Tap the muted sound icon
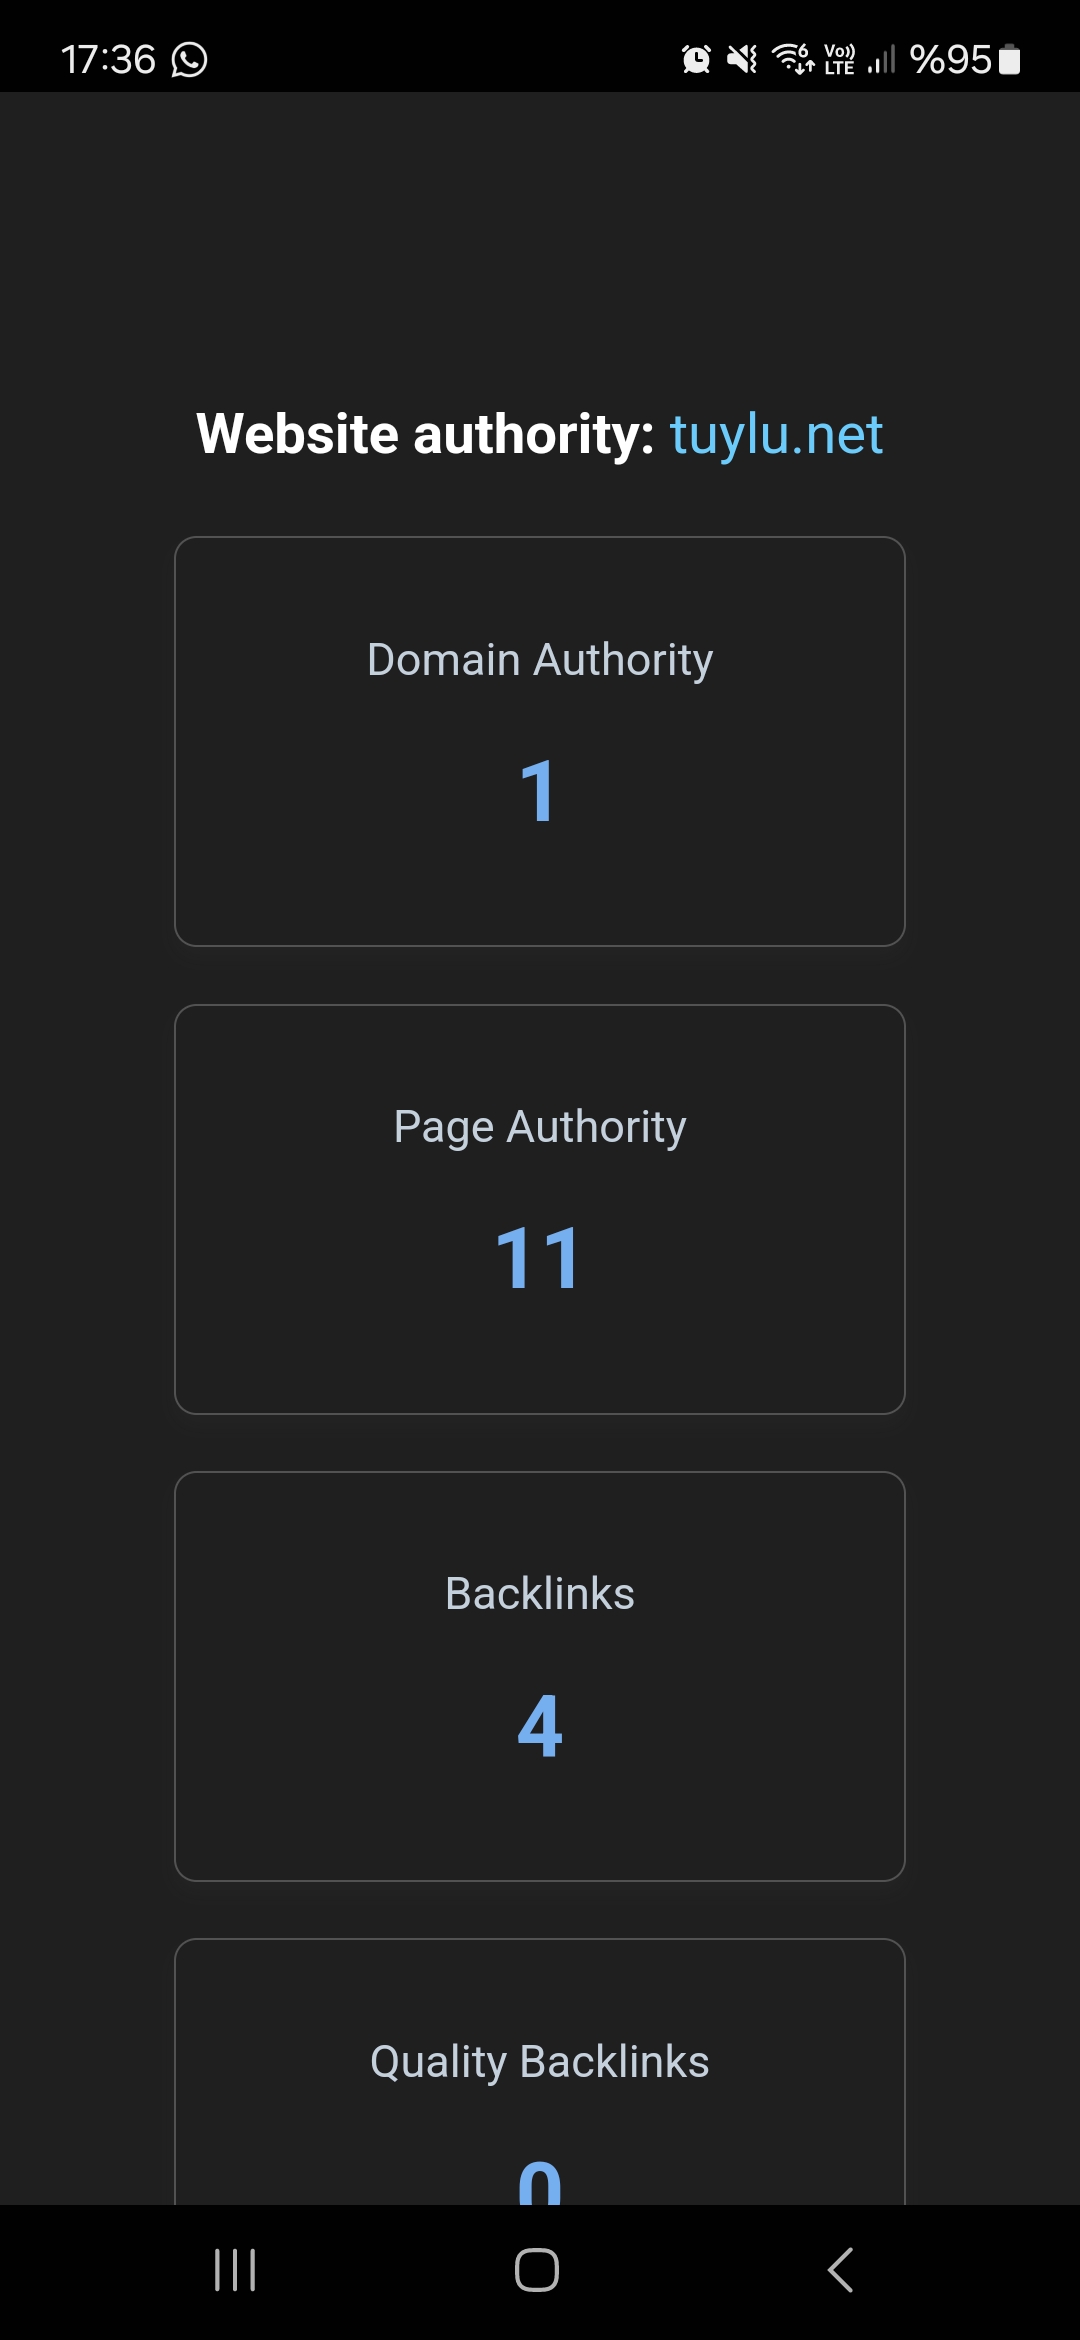 click(x=742, y=60)
